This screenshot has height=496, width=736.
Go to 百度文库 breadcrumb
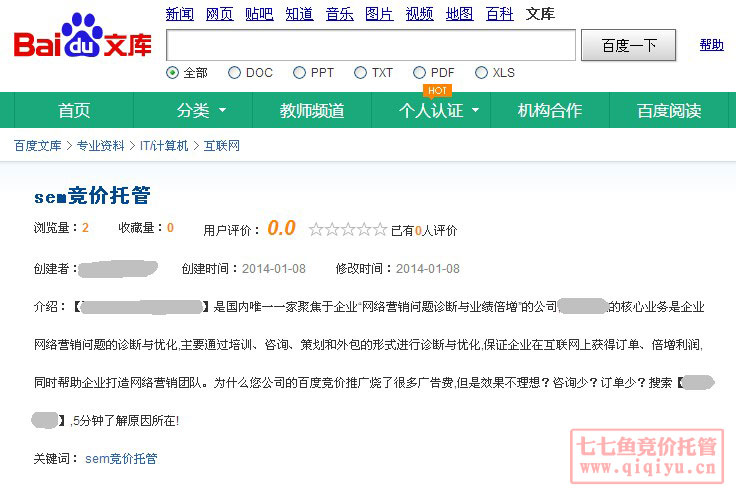[38, 146]
